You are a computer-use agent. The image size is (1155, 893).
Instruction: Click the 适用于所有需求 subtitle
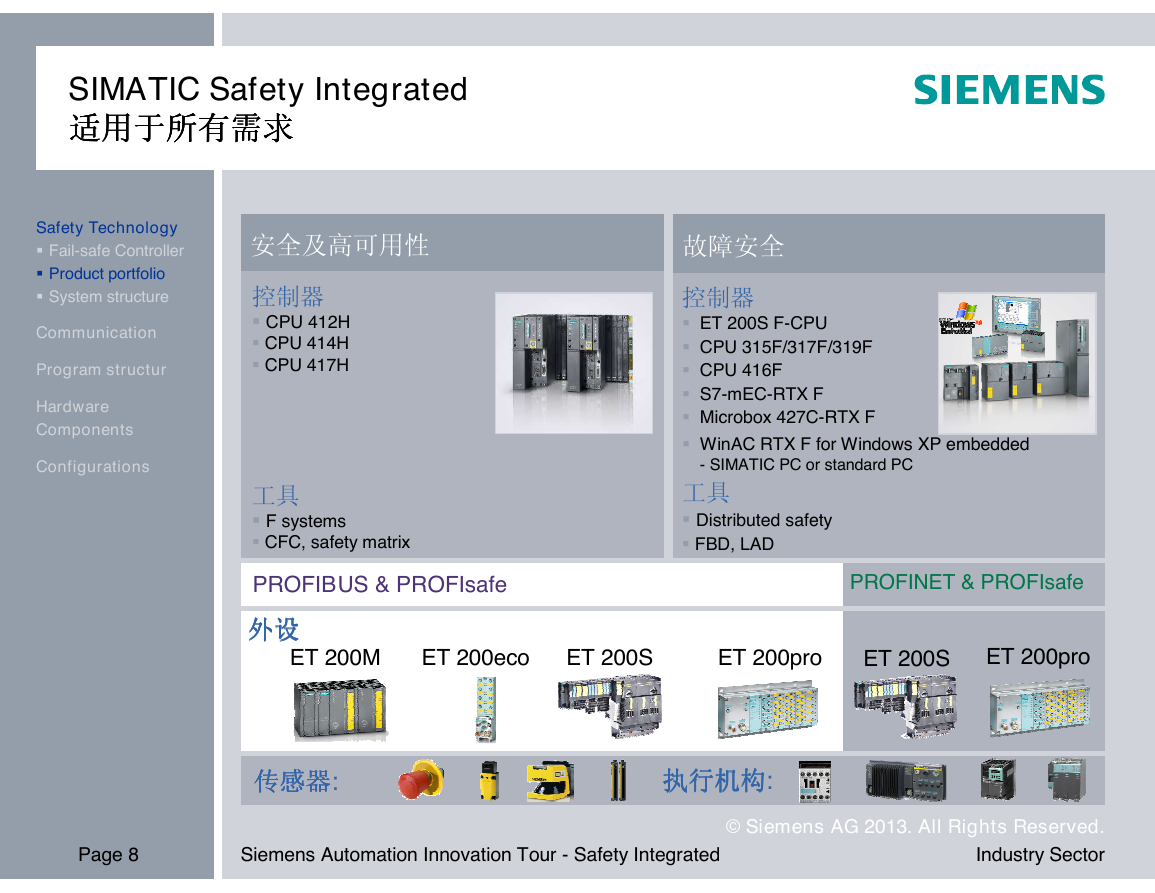(181, 128)
